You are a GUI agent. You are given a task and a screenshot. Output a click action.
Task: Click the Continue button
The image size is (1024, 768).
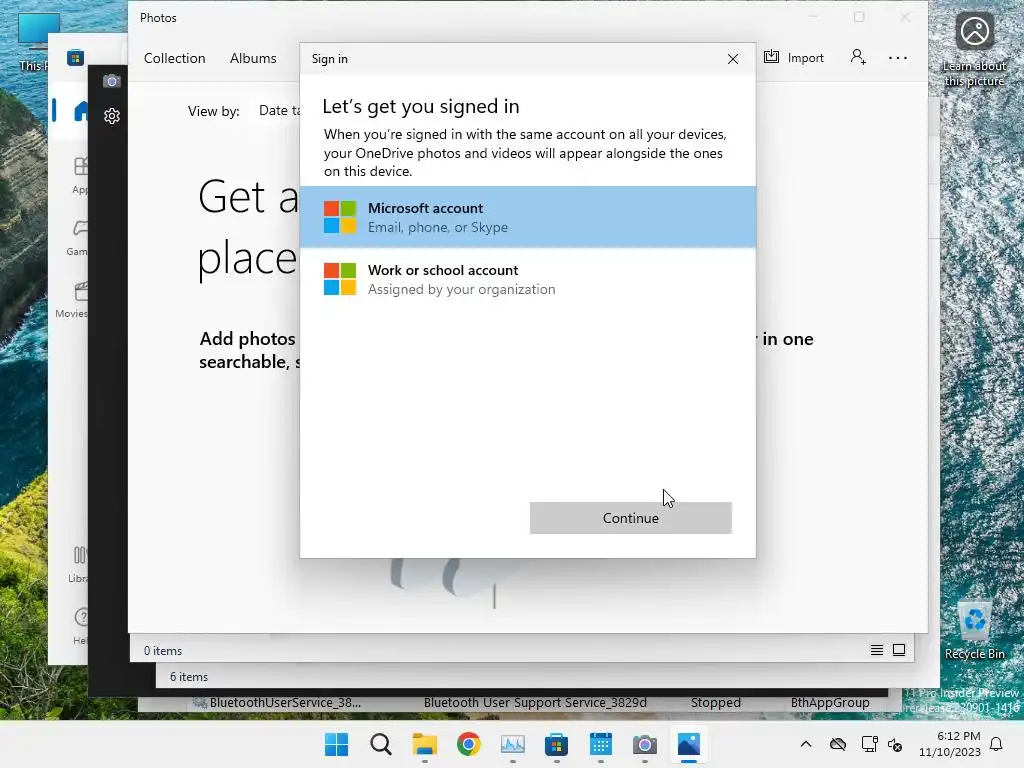pyautogui.click(x=630, y=518)
